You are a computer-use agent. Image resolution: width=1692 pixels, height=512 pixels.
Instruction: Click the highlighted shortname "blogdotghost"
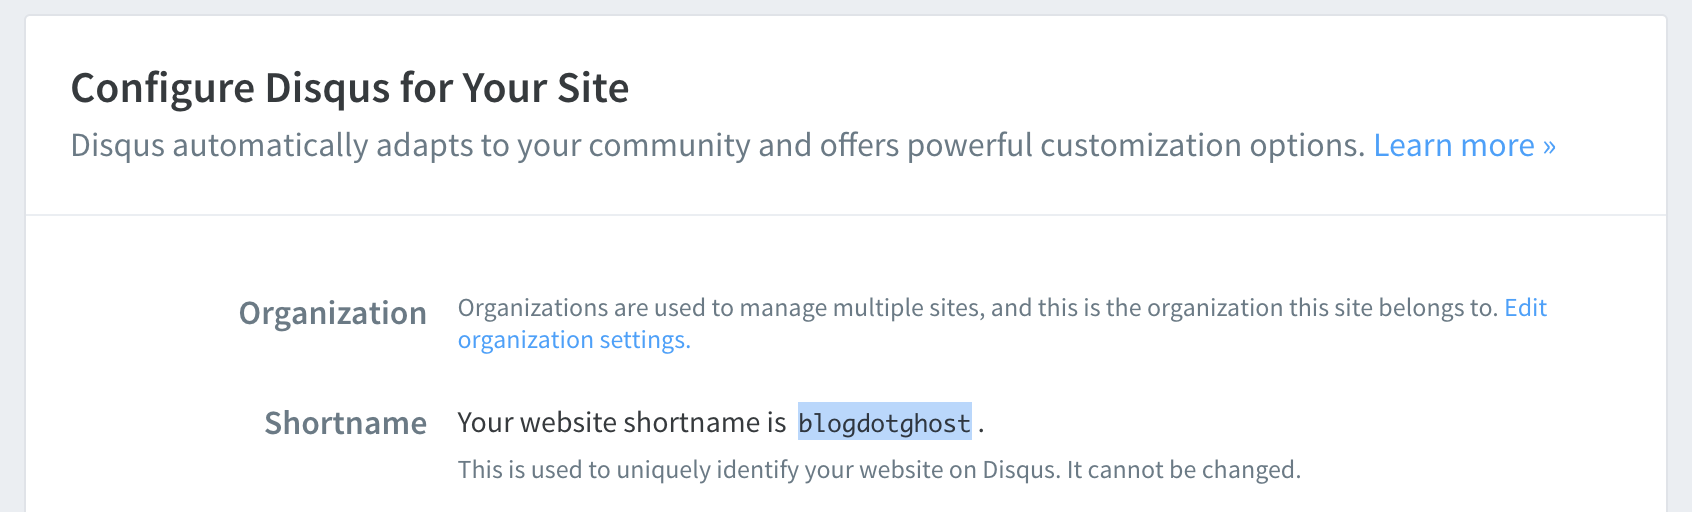coord(884,423)
